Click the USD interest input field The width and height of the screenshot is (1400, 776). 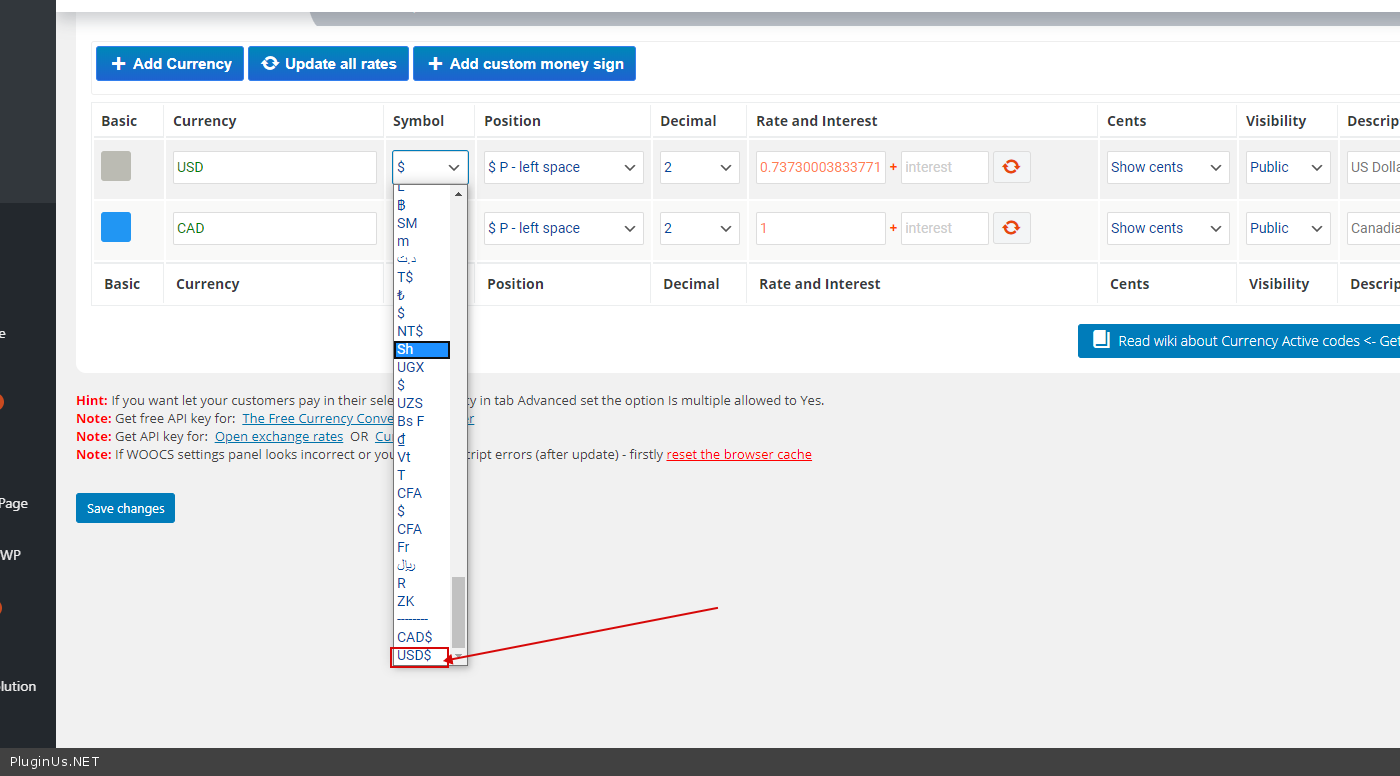pyautogui.click(x=943, y=167)
